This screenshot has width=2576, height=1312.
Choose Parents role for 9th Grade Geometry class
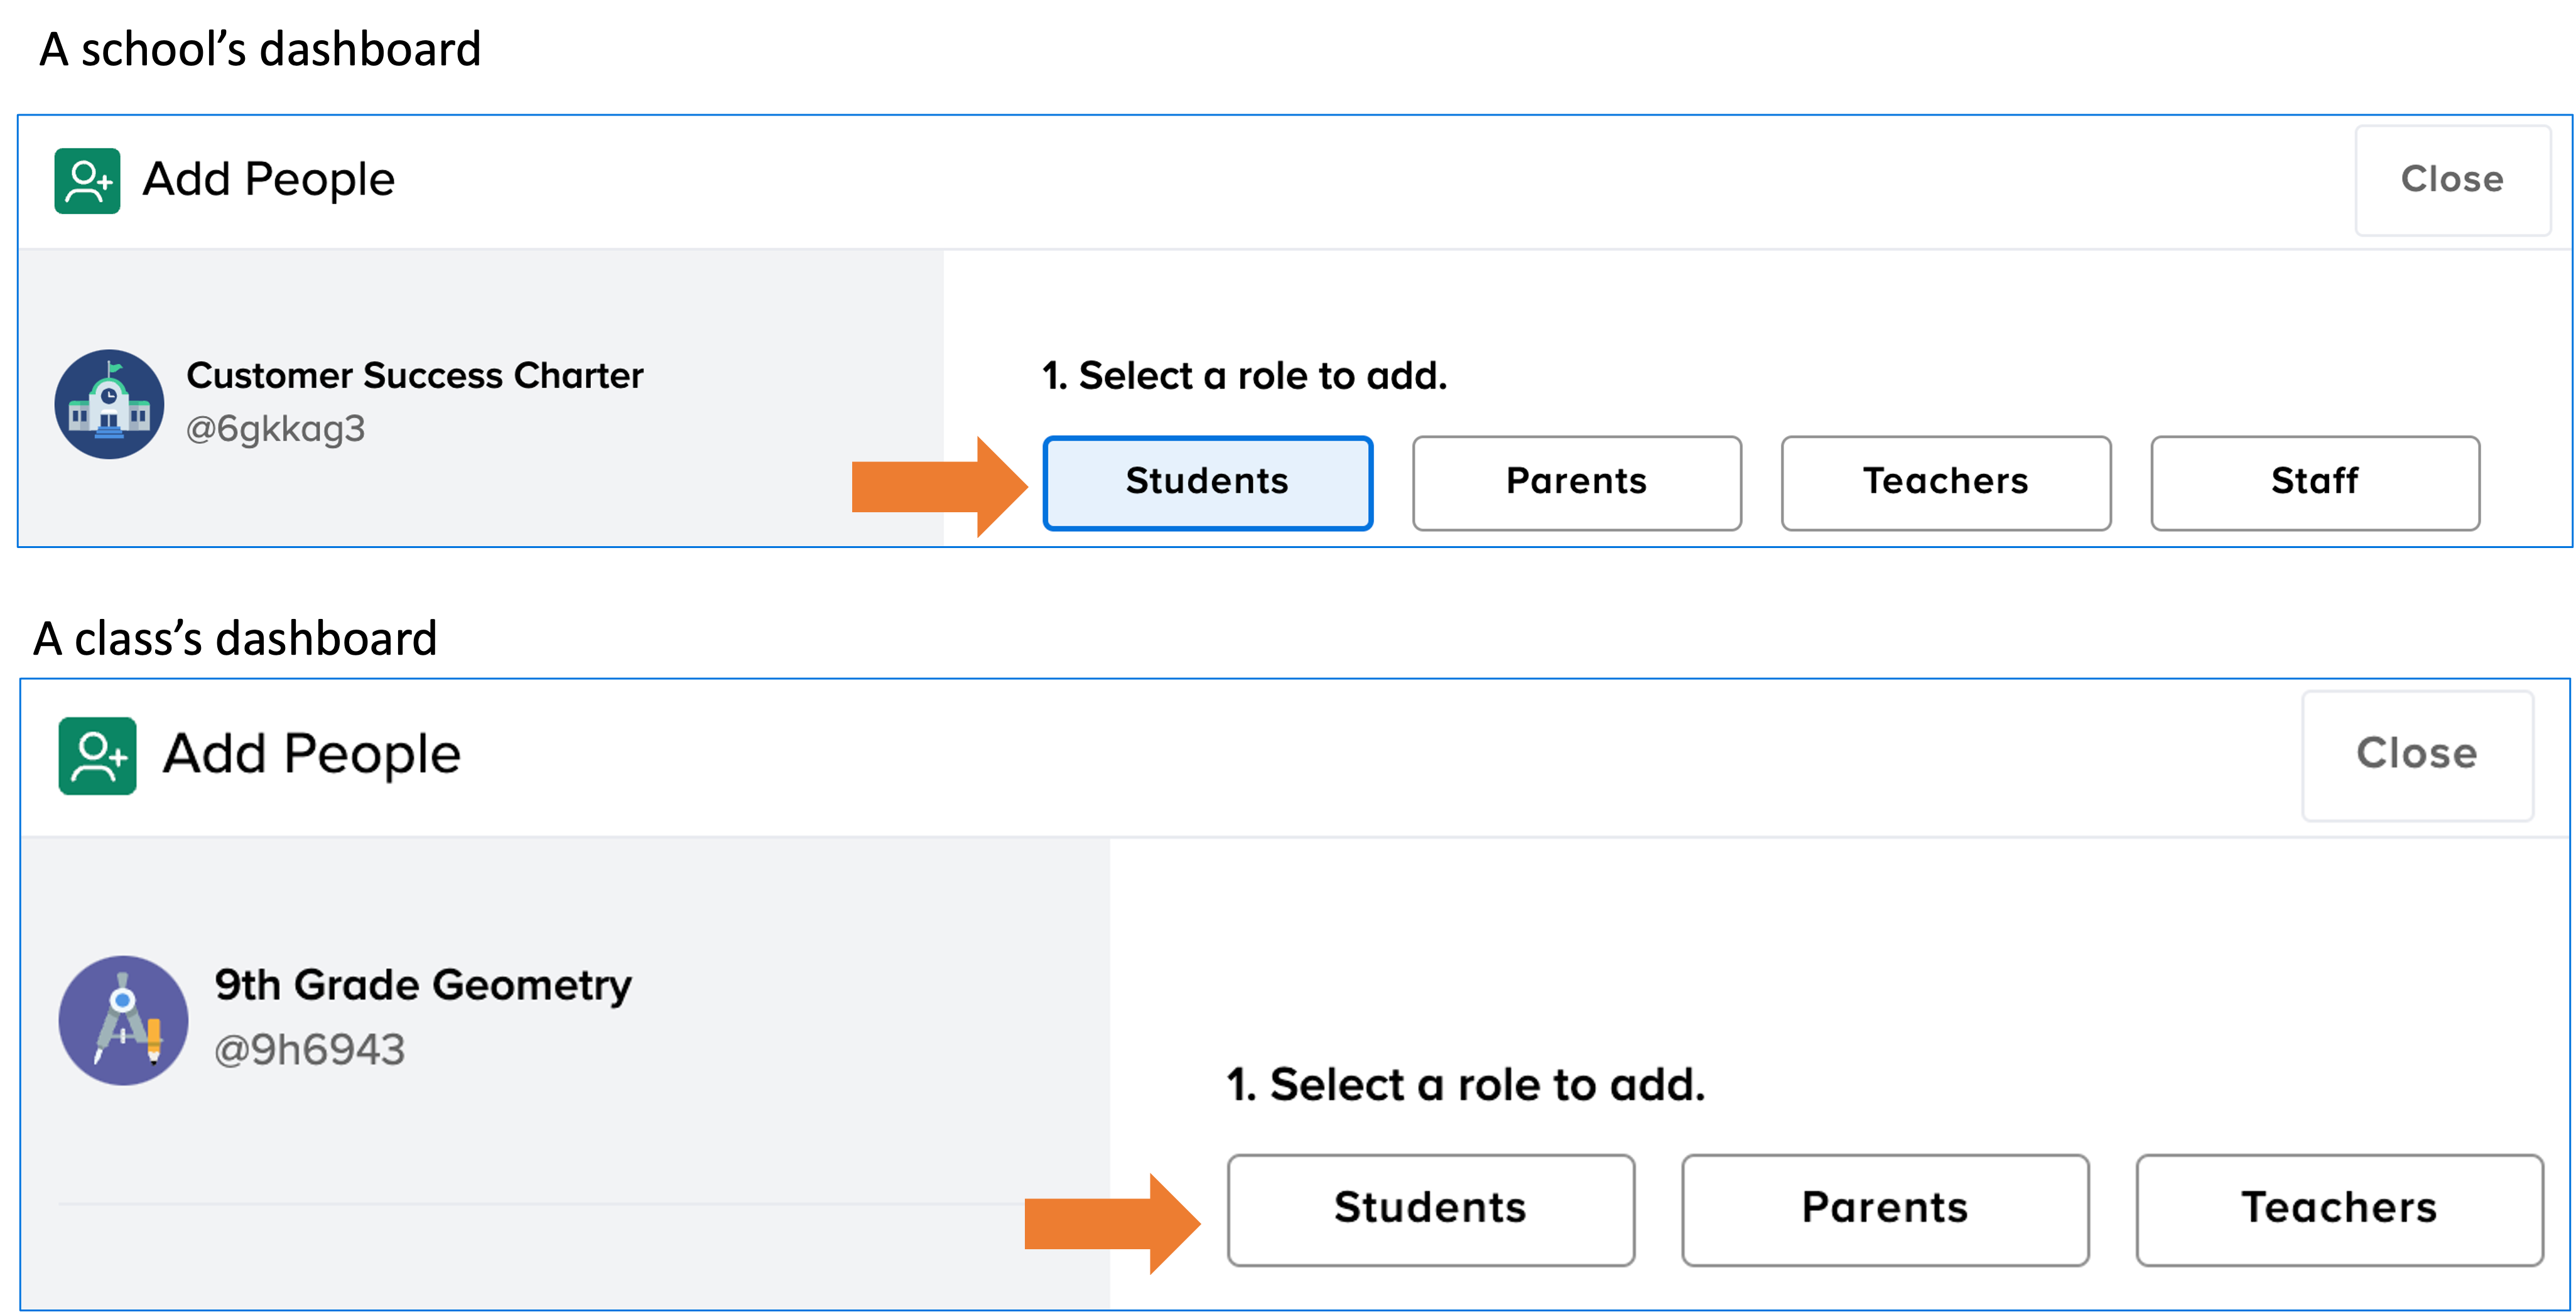point(1884,1209)
